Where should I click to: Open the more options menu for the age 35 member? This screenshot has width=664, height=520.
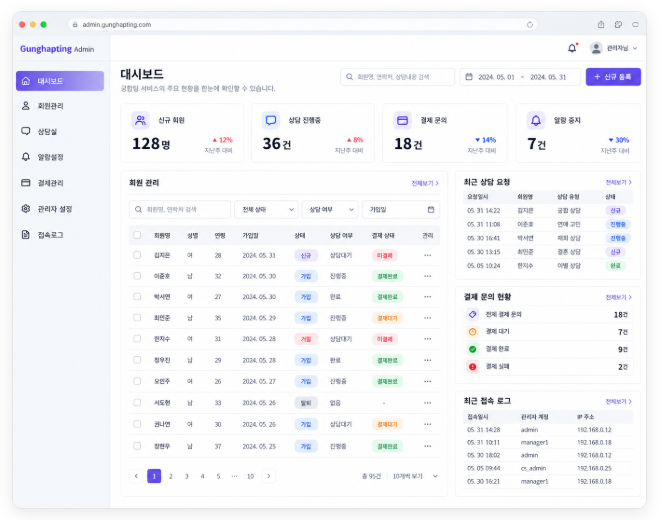pyautogui.click(x=428, y=318)
